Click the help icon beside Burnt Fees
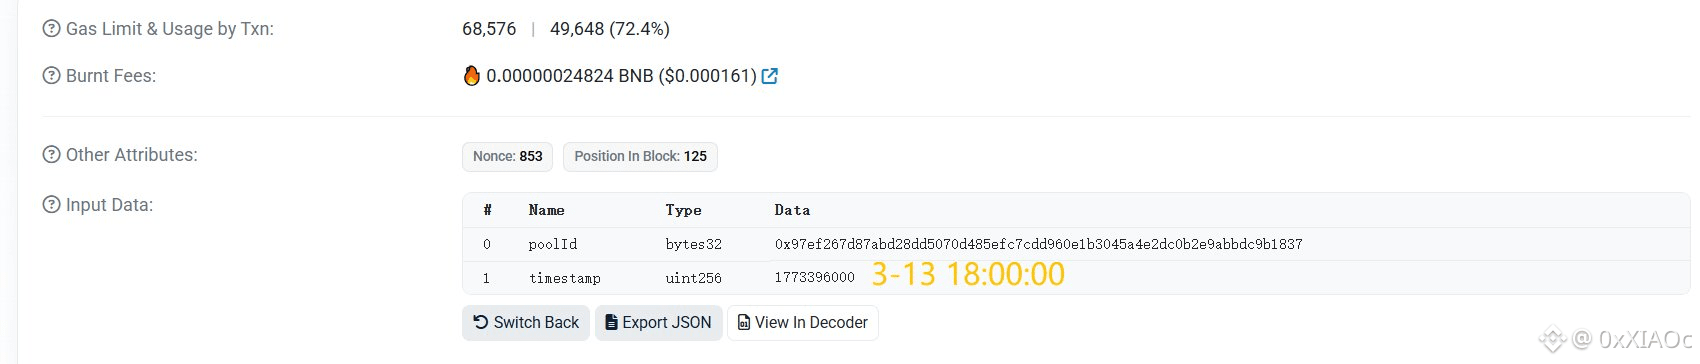Viewport: 1700px width, 364px height. pos(51,76)
